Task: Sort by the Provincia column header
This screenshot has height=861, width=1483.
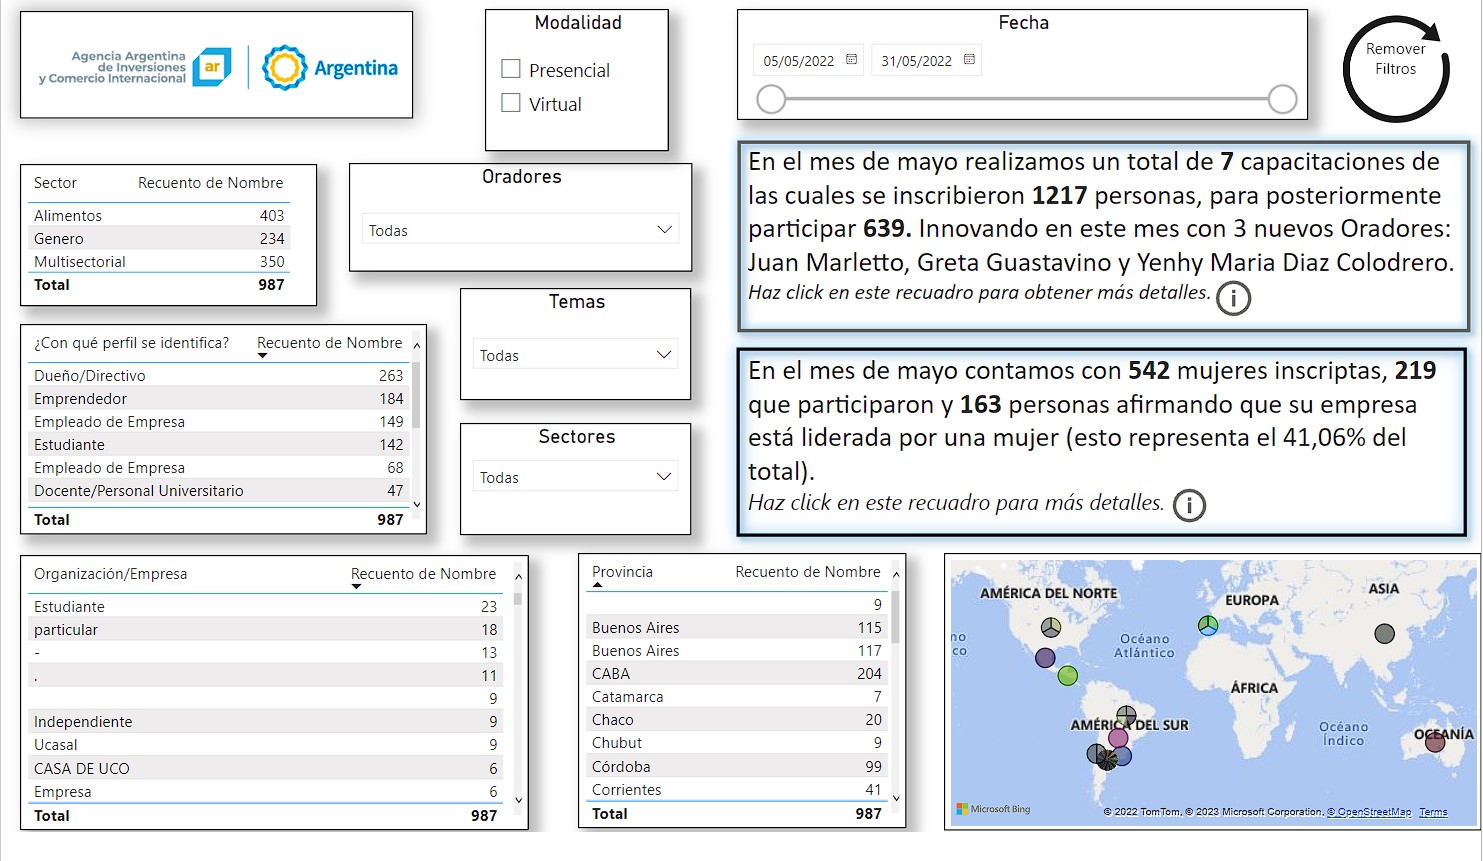Action: point(622,572)
